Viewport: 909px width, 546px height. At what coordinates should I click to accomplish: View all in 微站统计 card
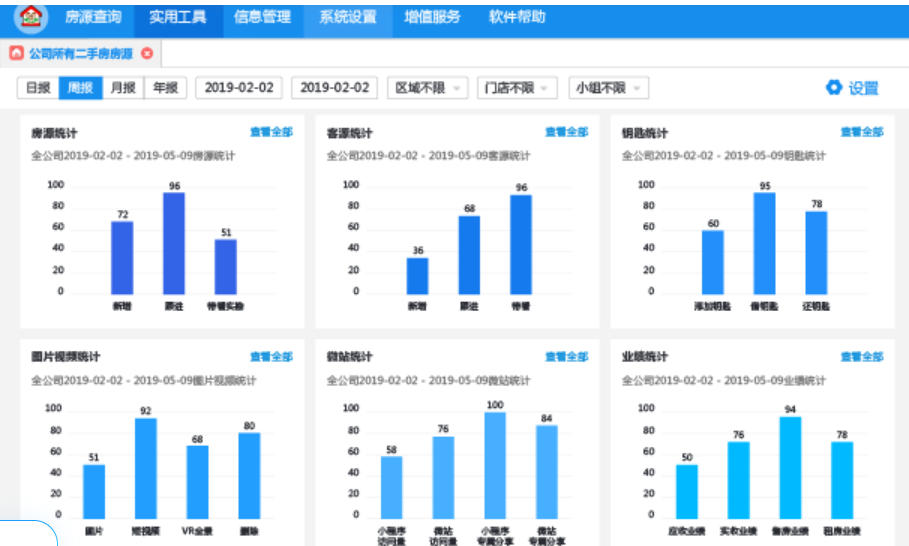pyautogui.click(x=566, y=356)
